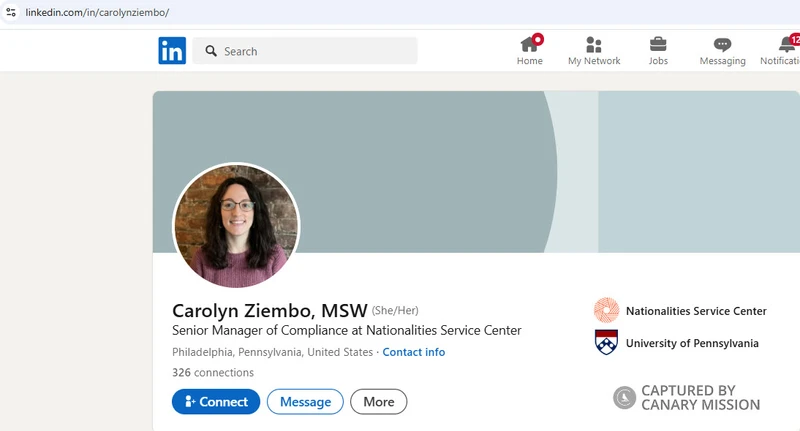Click the Message button
The image size is (800, 431).
305,402
